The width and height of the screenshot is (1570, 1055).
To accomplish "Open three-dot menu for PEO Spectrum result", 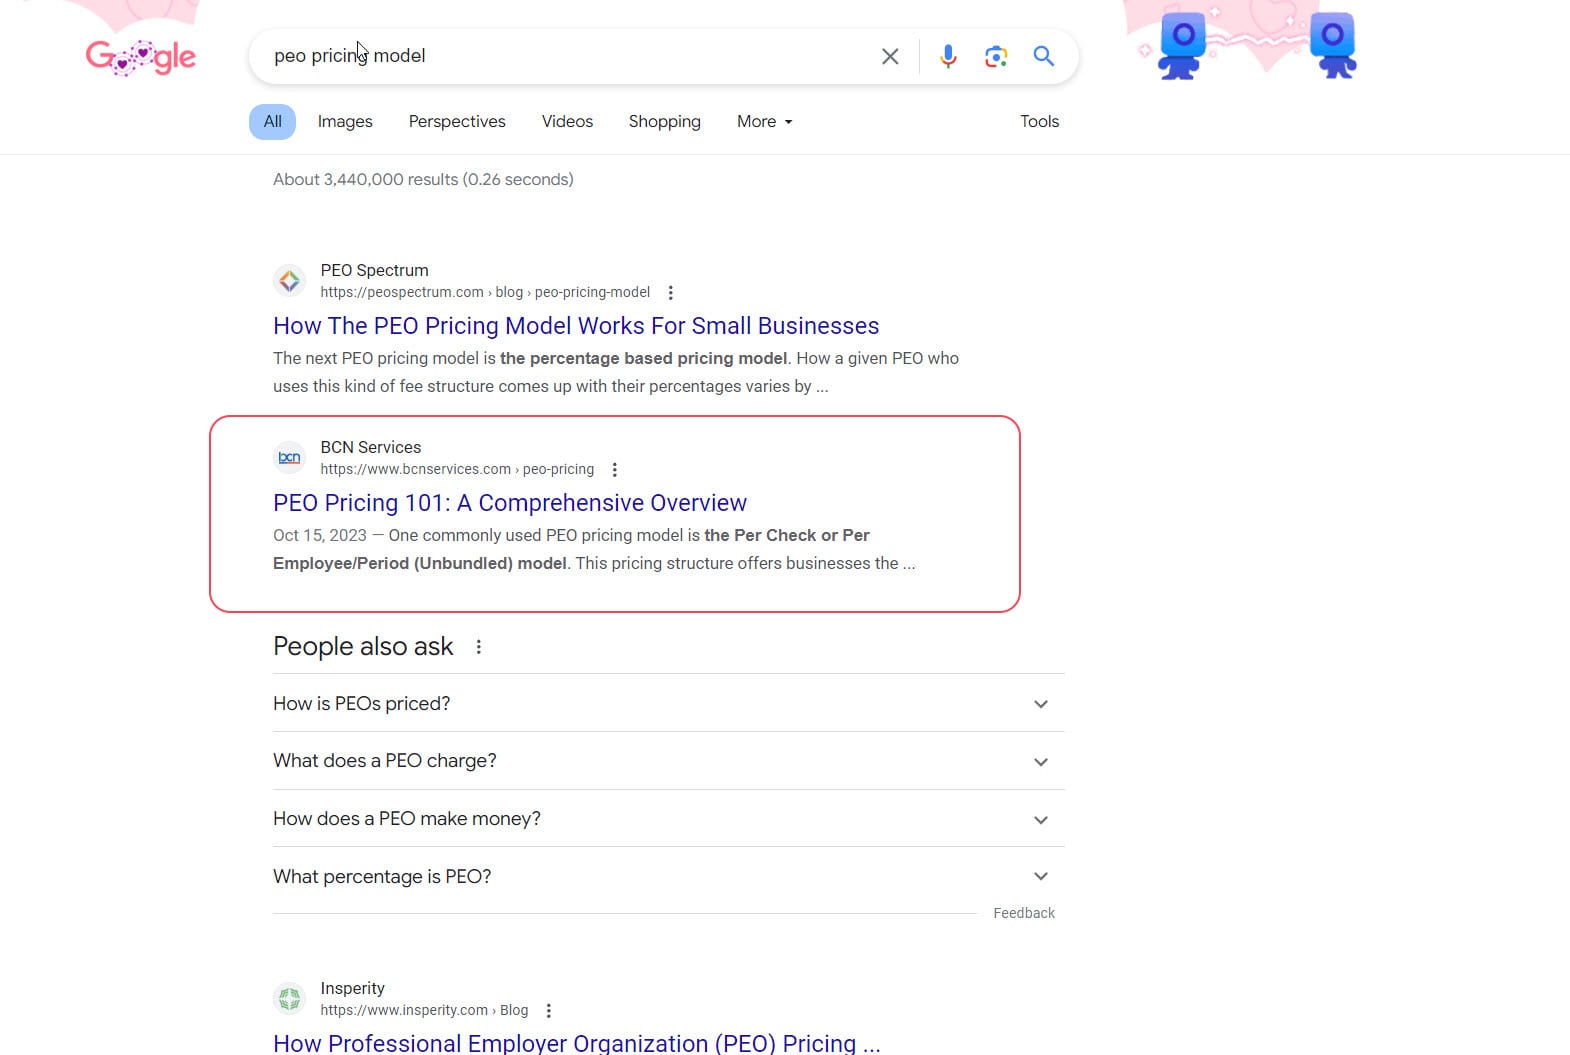I will tap(670, 293).
